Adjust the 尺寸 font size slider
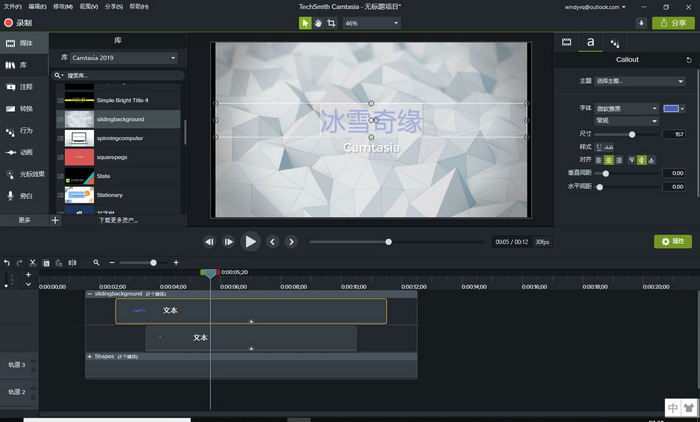700x422 pixels. coord(632,134)
